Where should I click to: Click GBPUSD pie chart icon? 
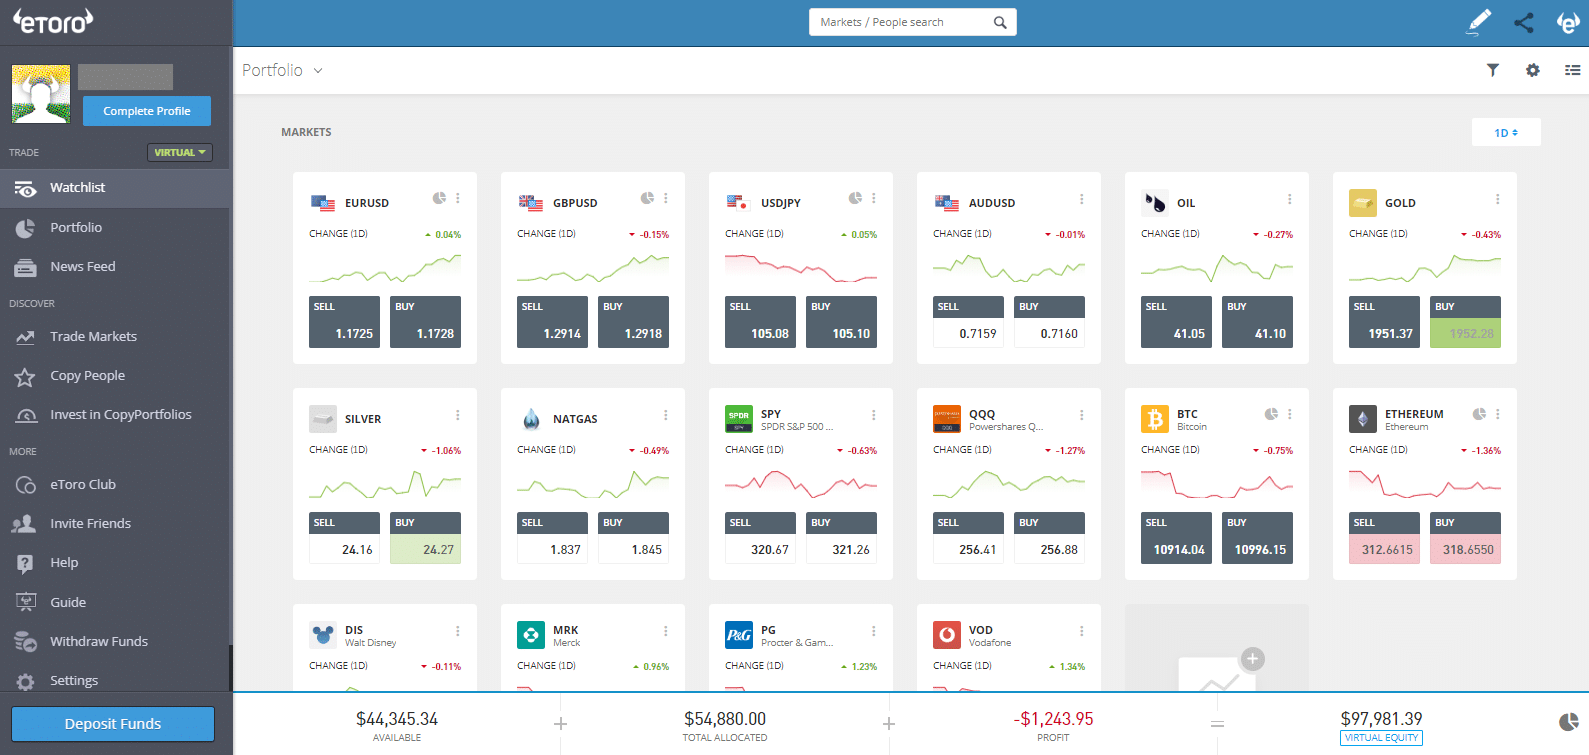[x=647, y=198]
